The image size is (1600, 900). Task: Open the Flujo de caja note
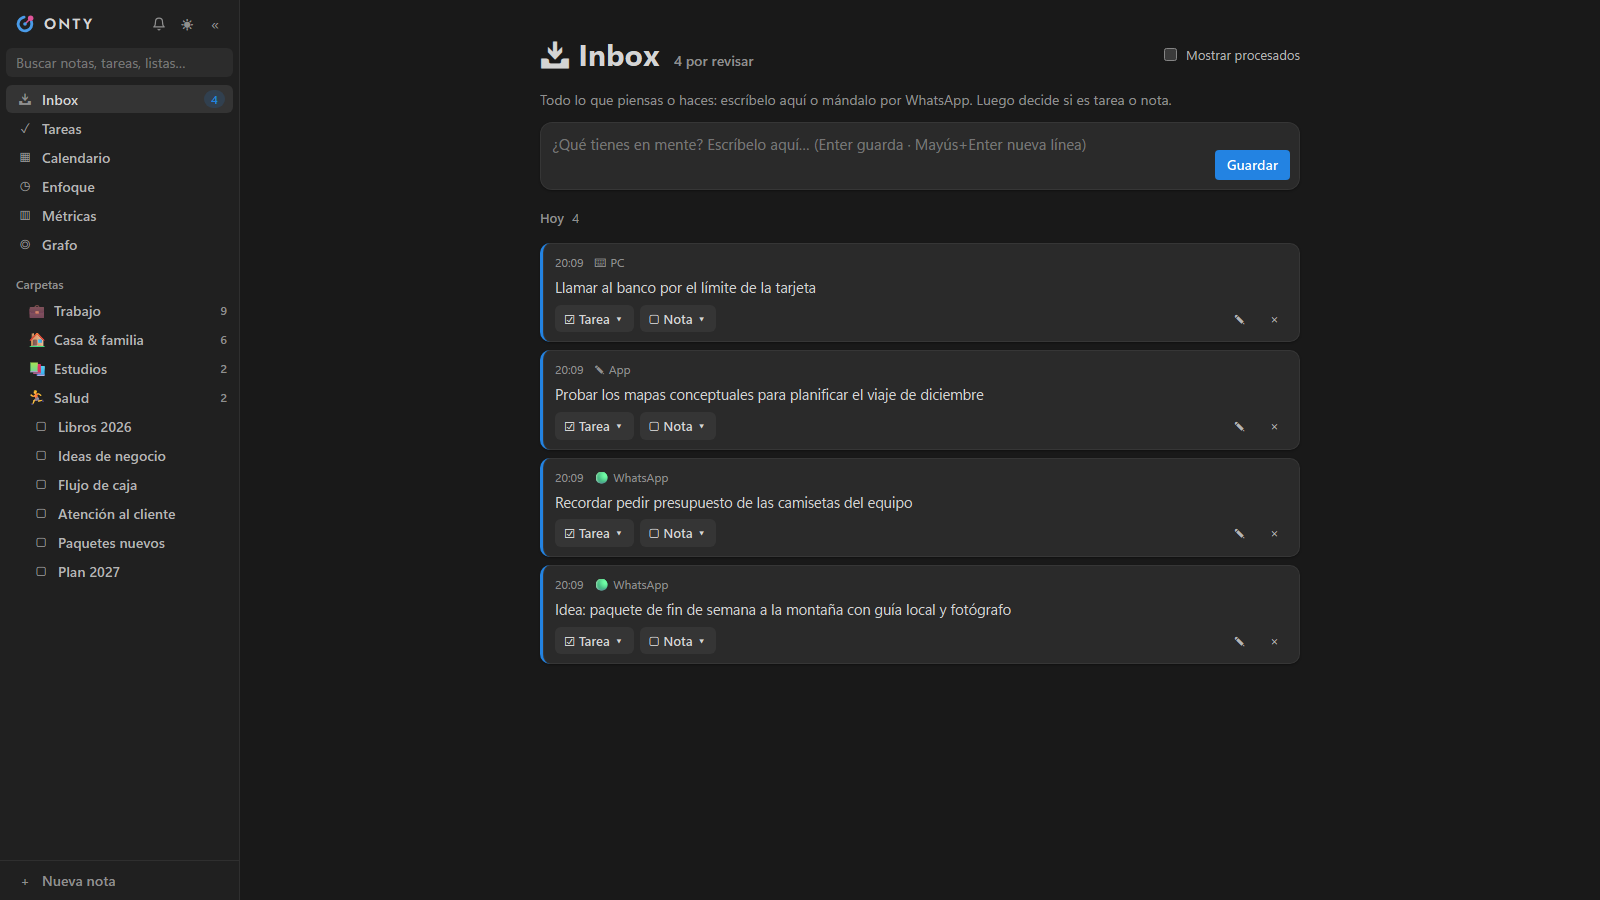click(119, 485)
